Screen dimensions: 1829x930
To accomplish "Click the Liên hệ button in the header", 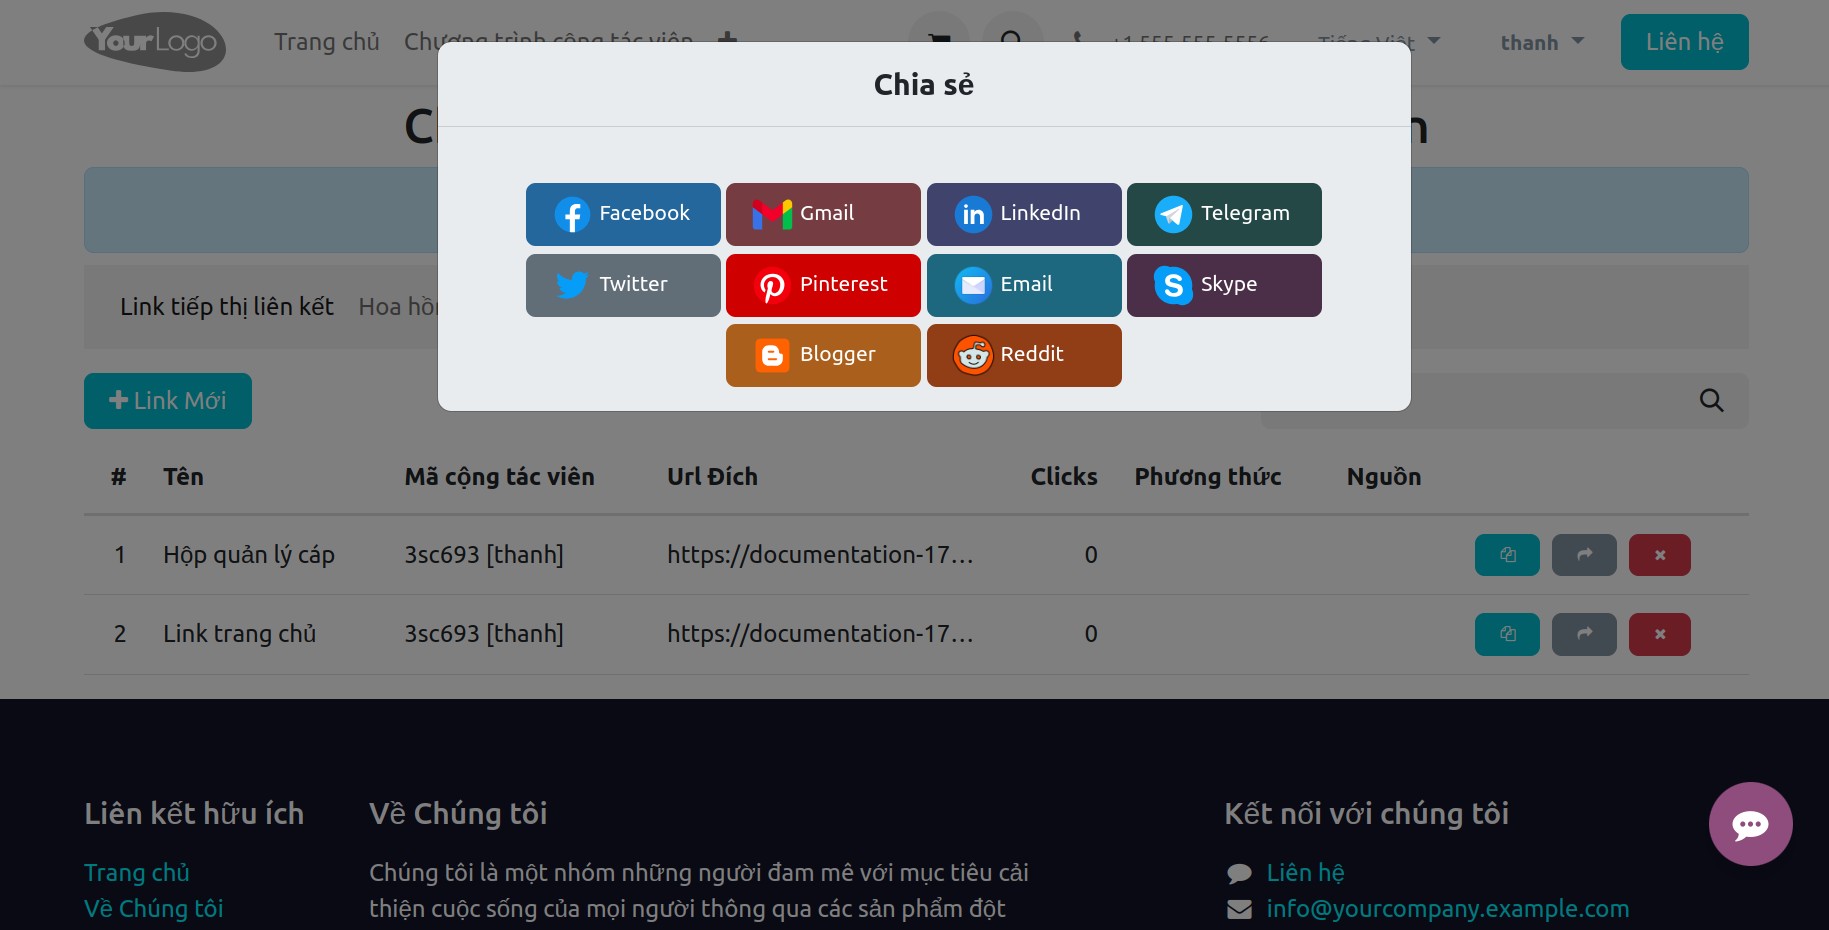I will tap(1684, 41).
